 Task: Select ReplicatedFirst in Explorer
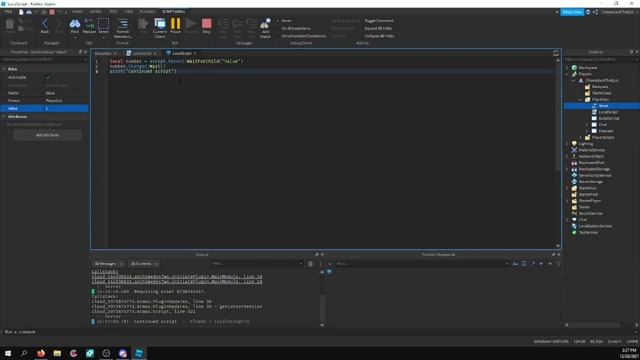[591, 163]
